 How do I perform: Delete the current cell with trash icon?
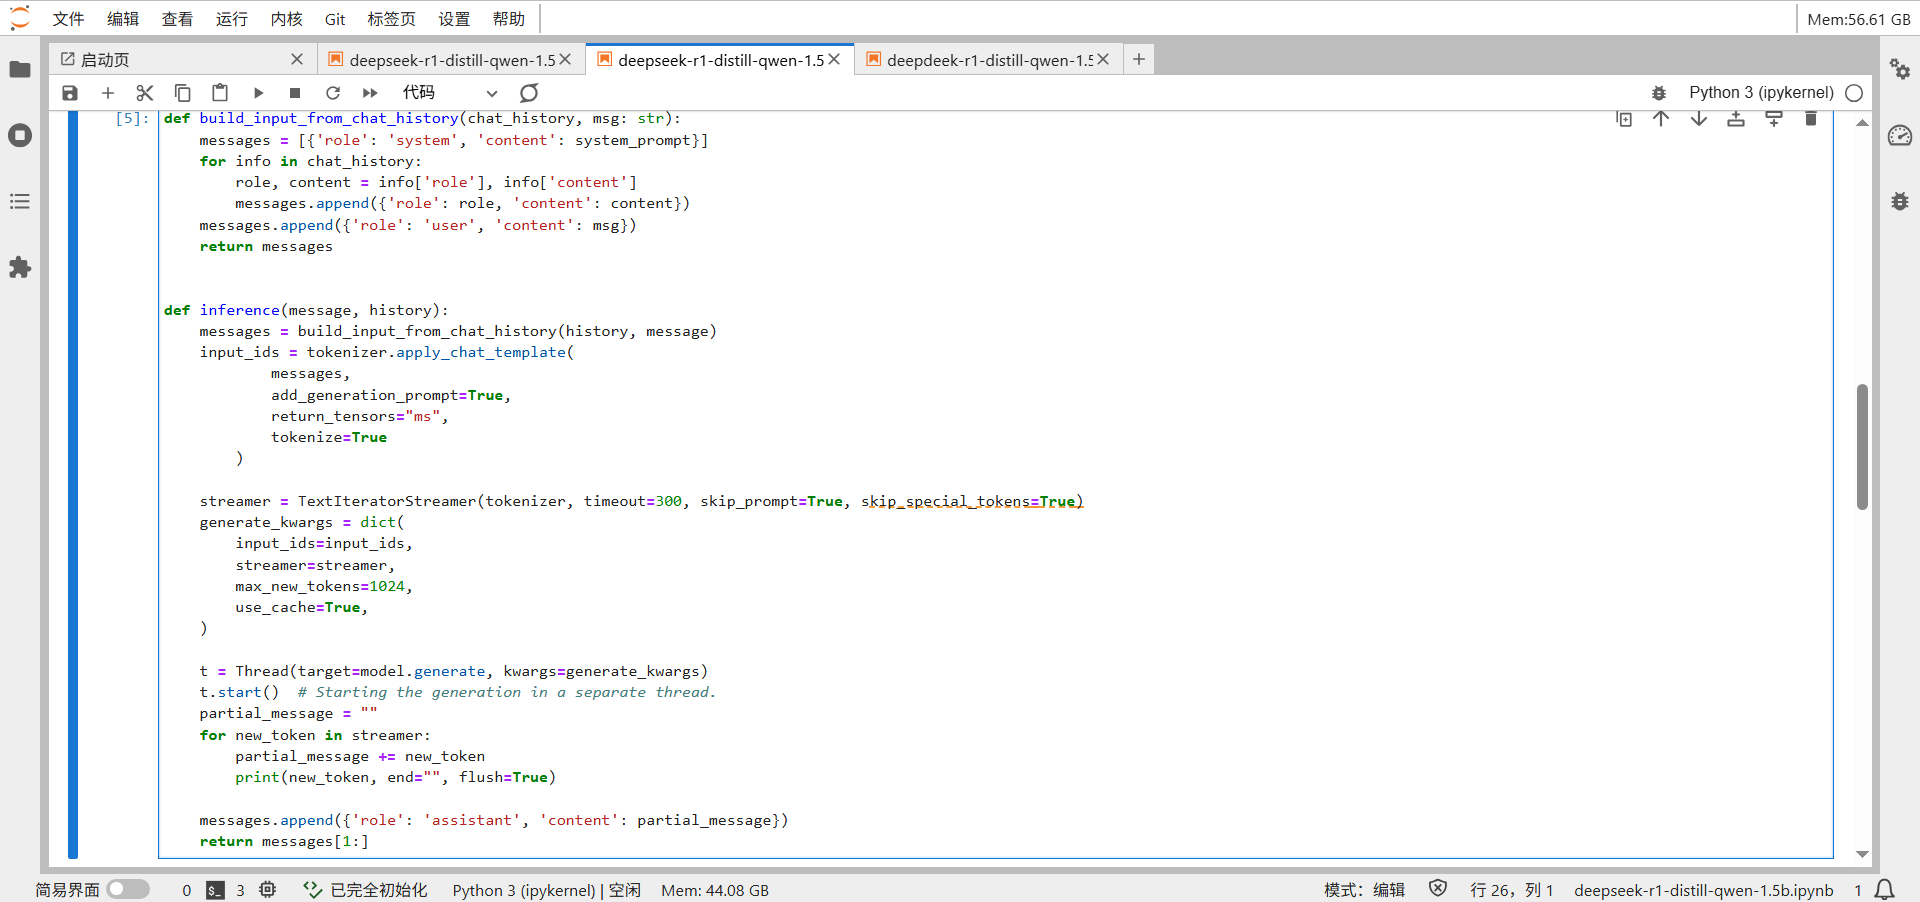tap(1810, 119)
